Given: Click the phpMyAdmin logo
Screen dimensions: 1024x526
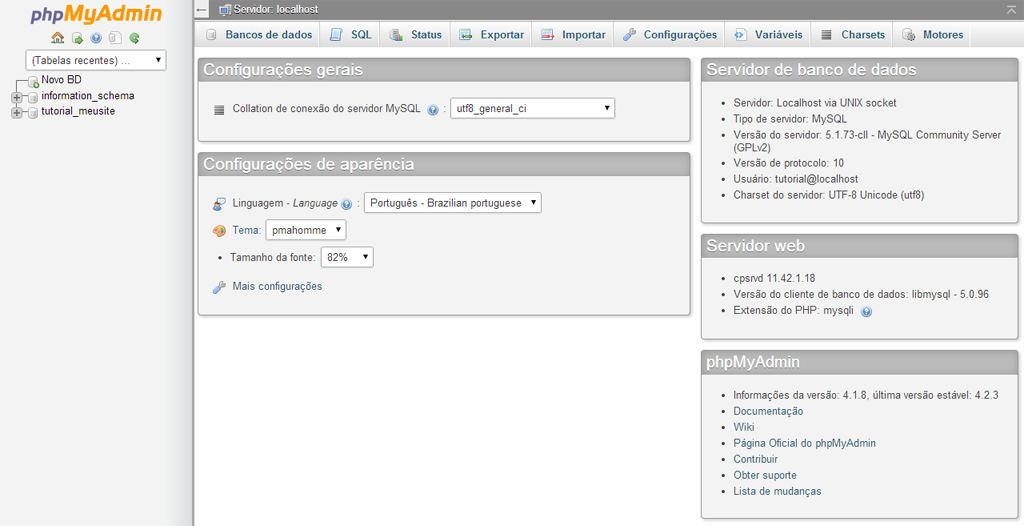Looking at the screenshot, I should (96, 14).
